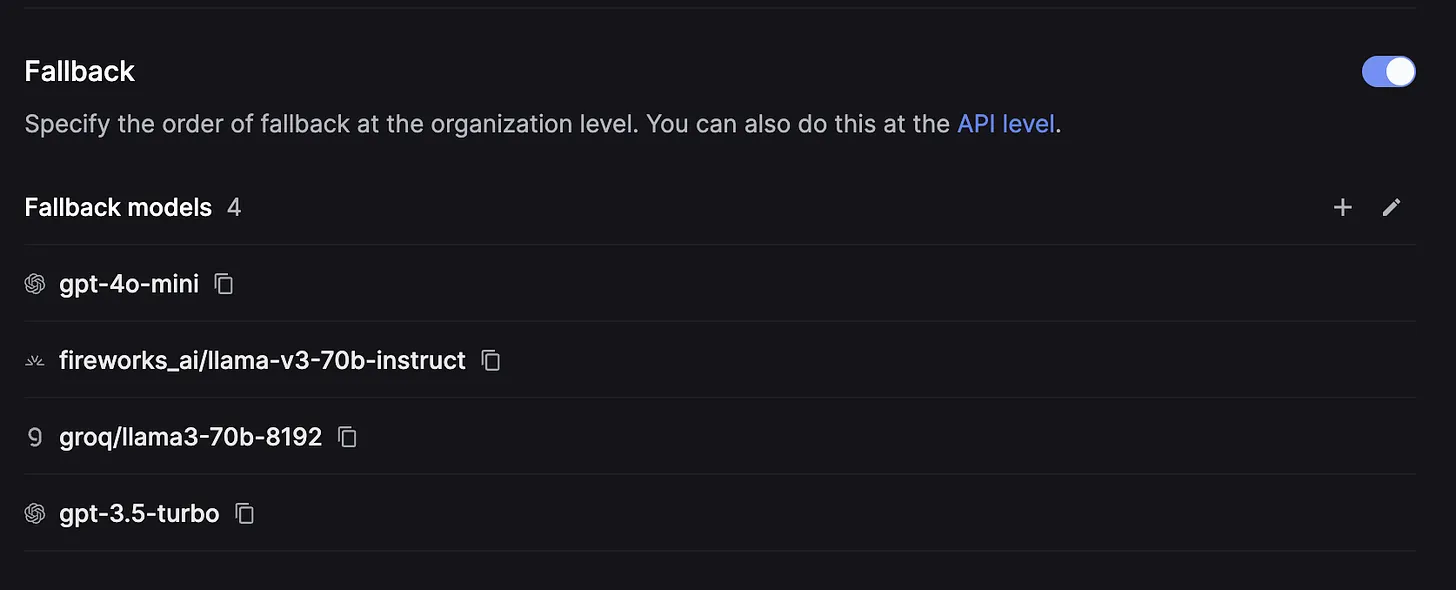Click the fallback models count number 4
This screenshot has height=590, width=1456.
coord(234,207)
